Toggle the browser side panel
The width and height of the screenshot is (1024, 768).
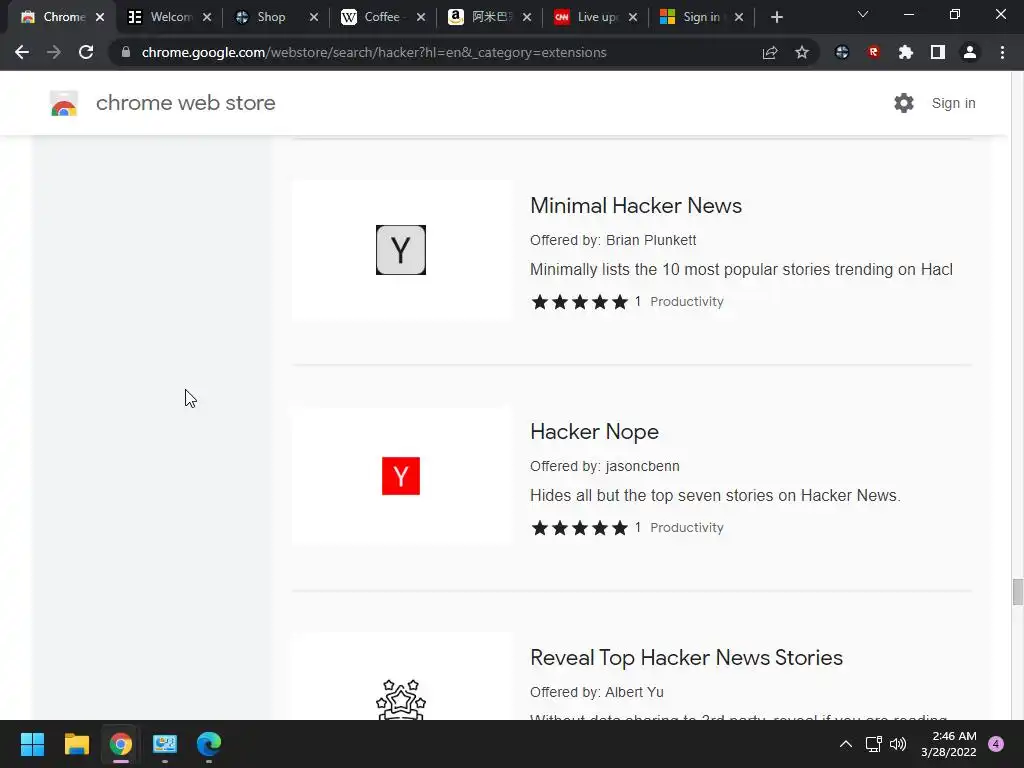938,52
